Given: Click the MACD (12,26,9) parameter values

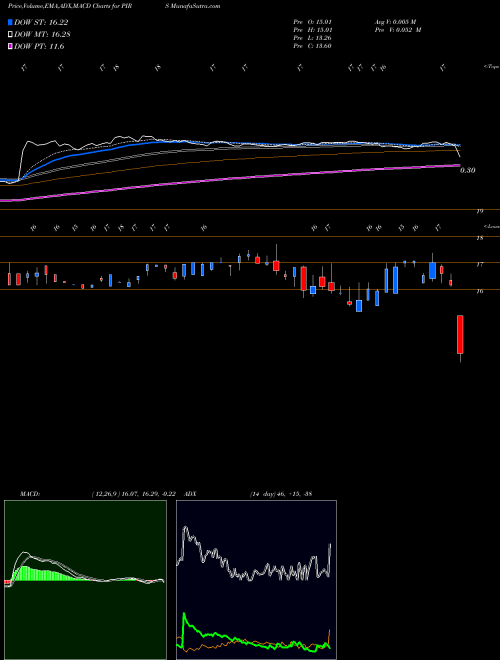Looking at the screenshot, I should pyautogui.click(x=133, y=494).
